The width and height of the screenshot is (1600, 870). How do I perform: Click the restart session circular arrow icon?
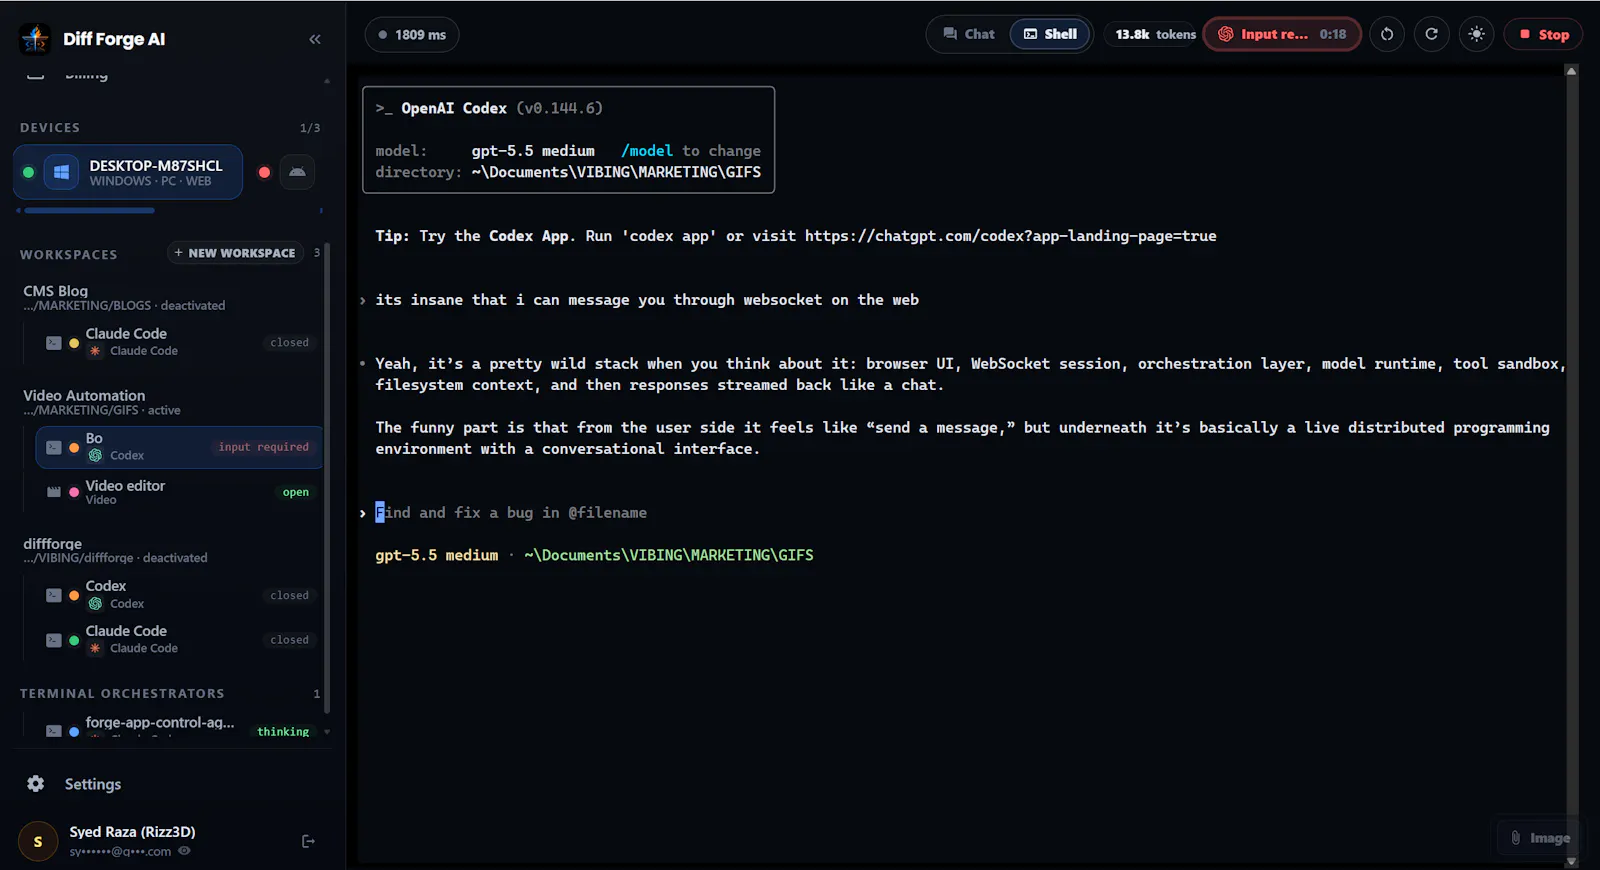pyautogui.click(x=1387, y=34)
